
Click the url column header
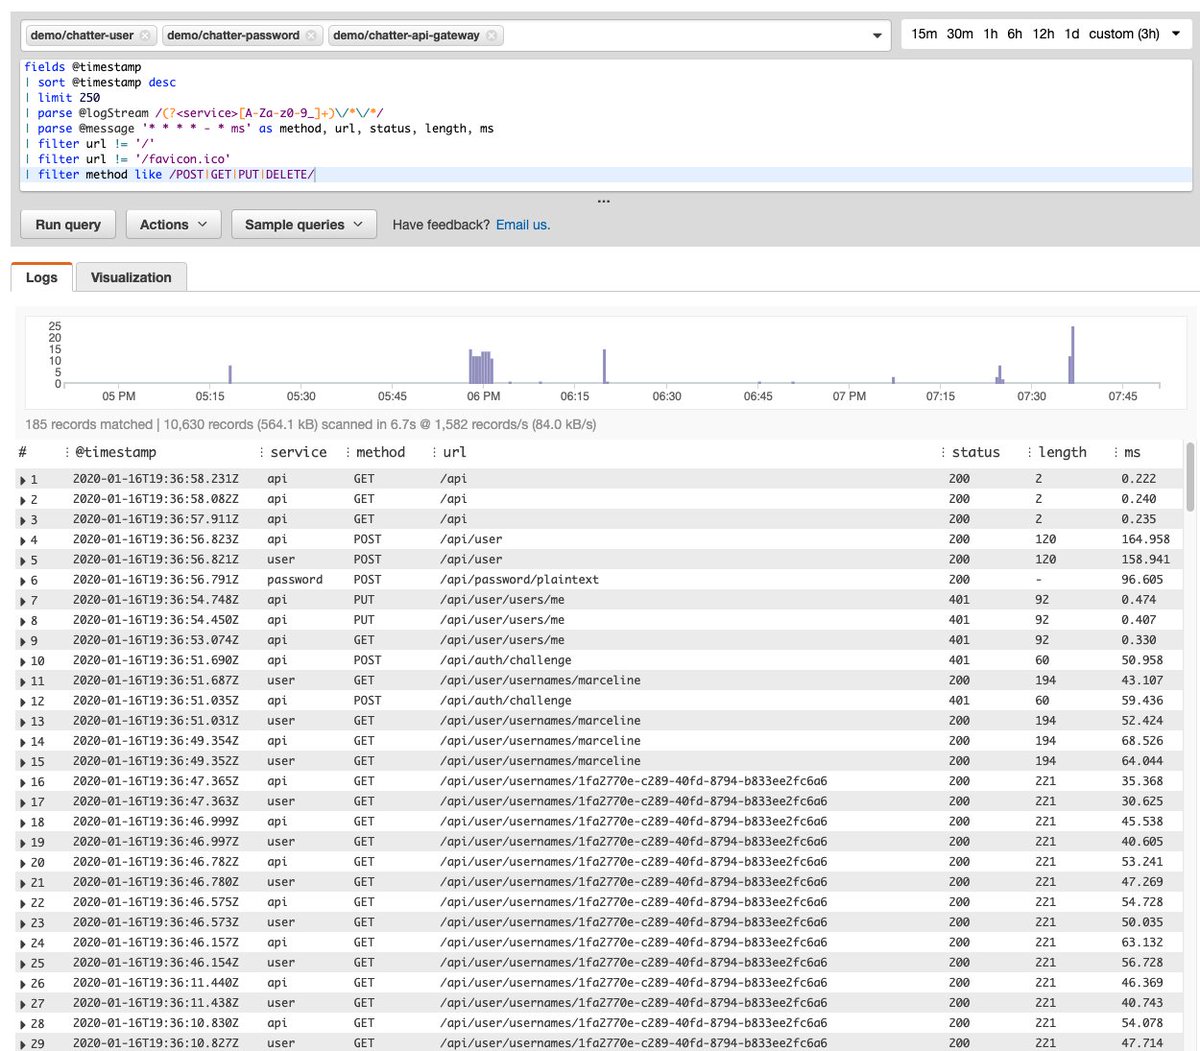click(454, 452)
